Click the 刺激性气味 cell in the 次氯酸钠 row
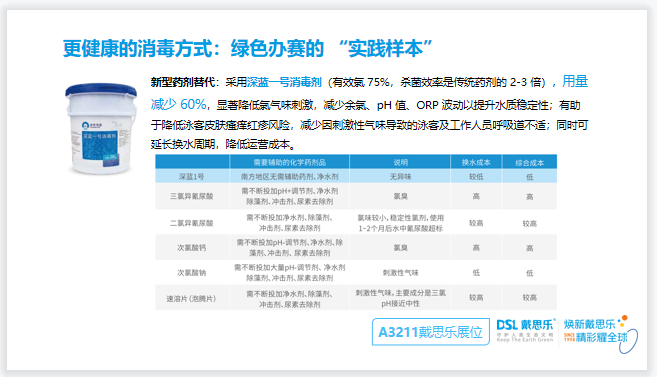Screen dimensions: 657x377 coord(400,272)
